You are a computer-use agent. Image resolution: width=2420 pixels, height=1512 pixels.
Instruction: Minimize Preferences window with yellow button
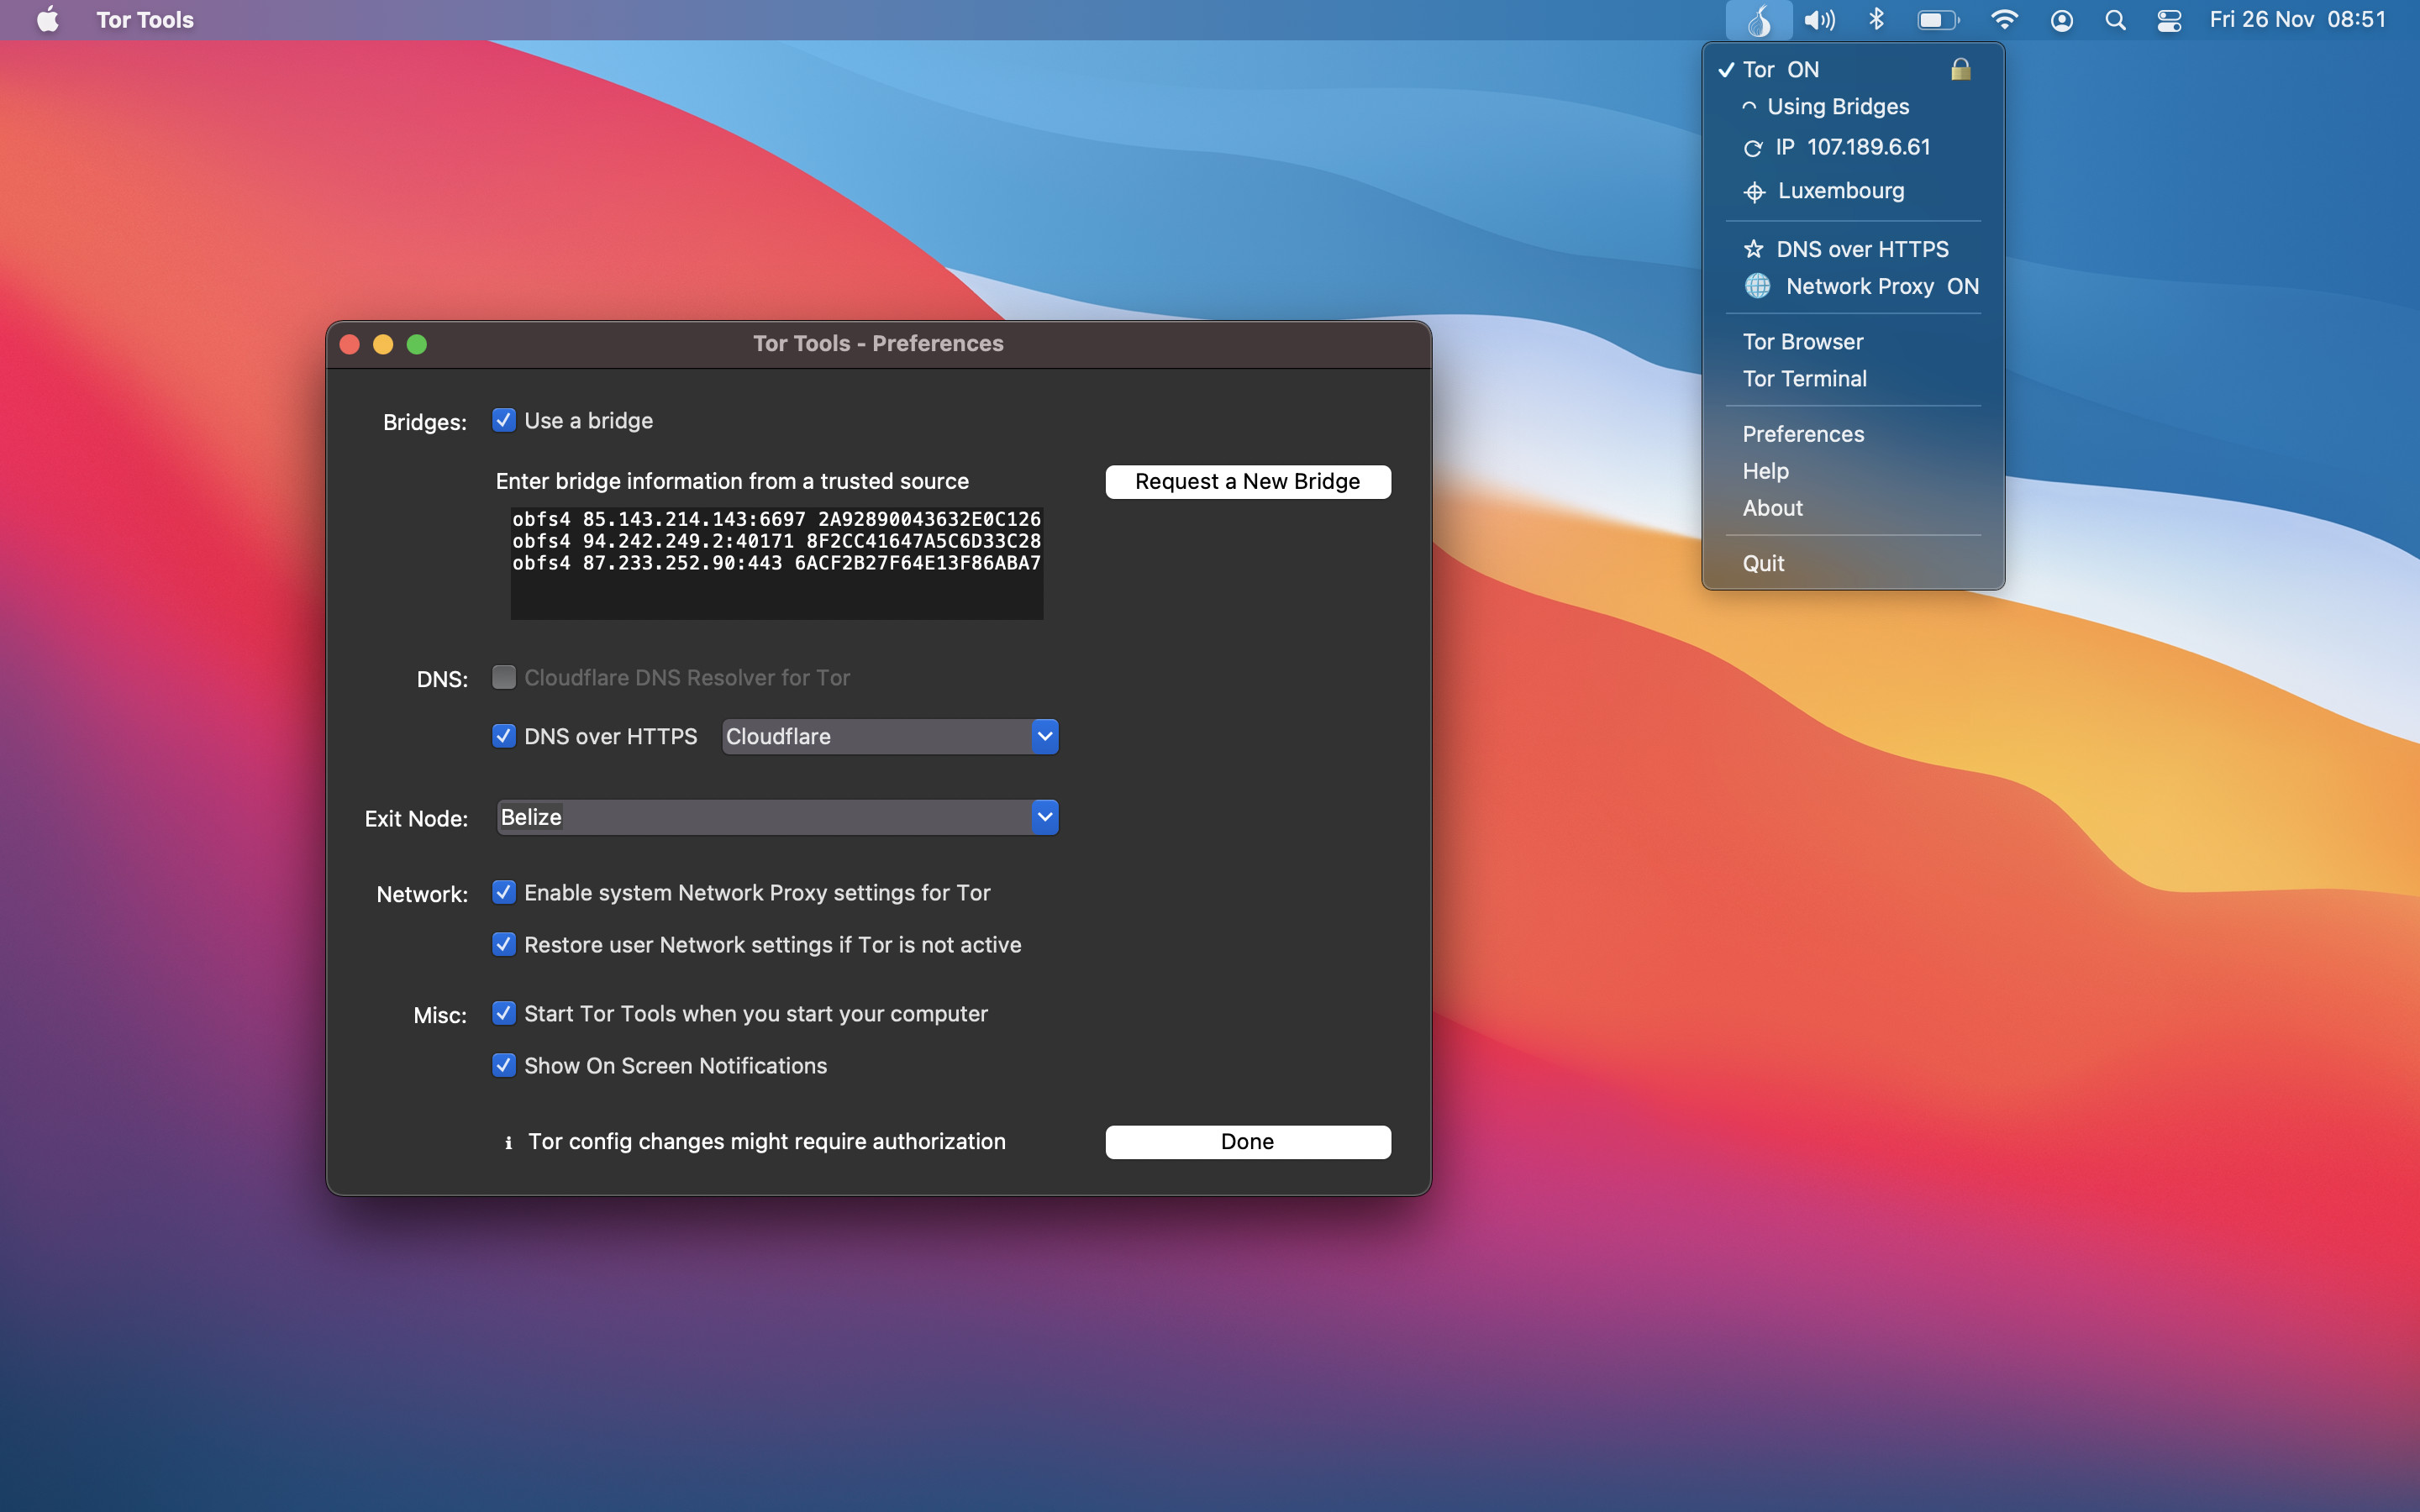pyautogui.click(x=383, y=344)
